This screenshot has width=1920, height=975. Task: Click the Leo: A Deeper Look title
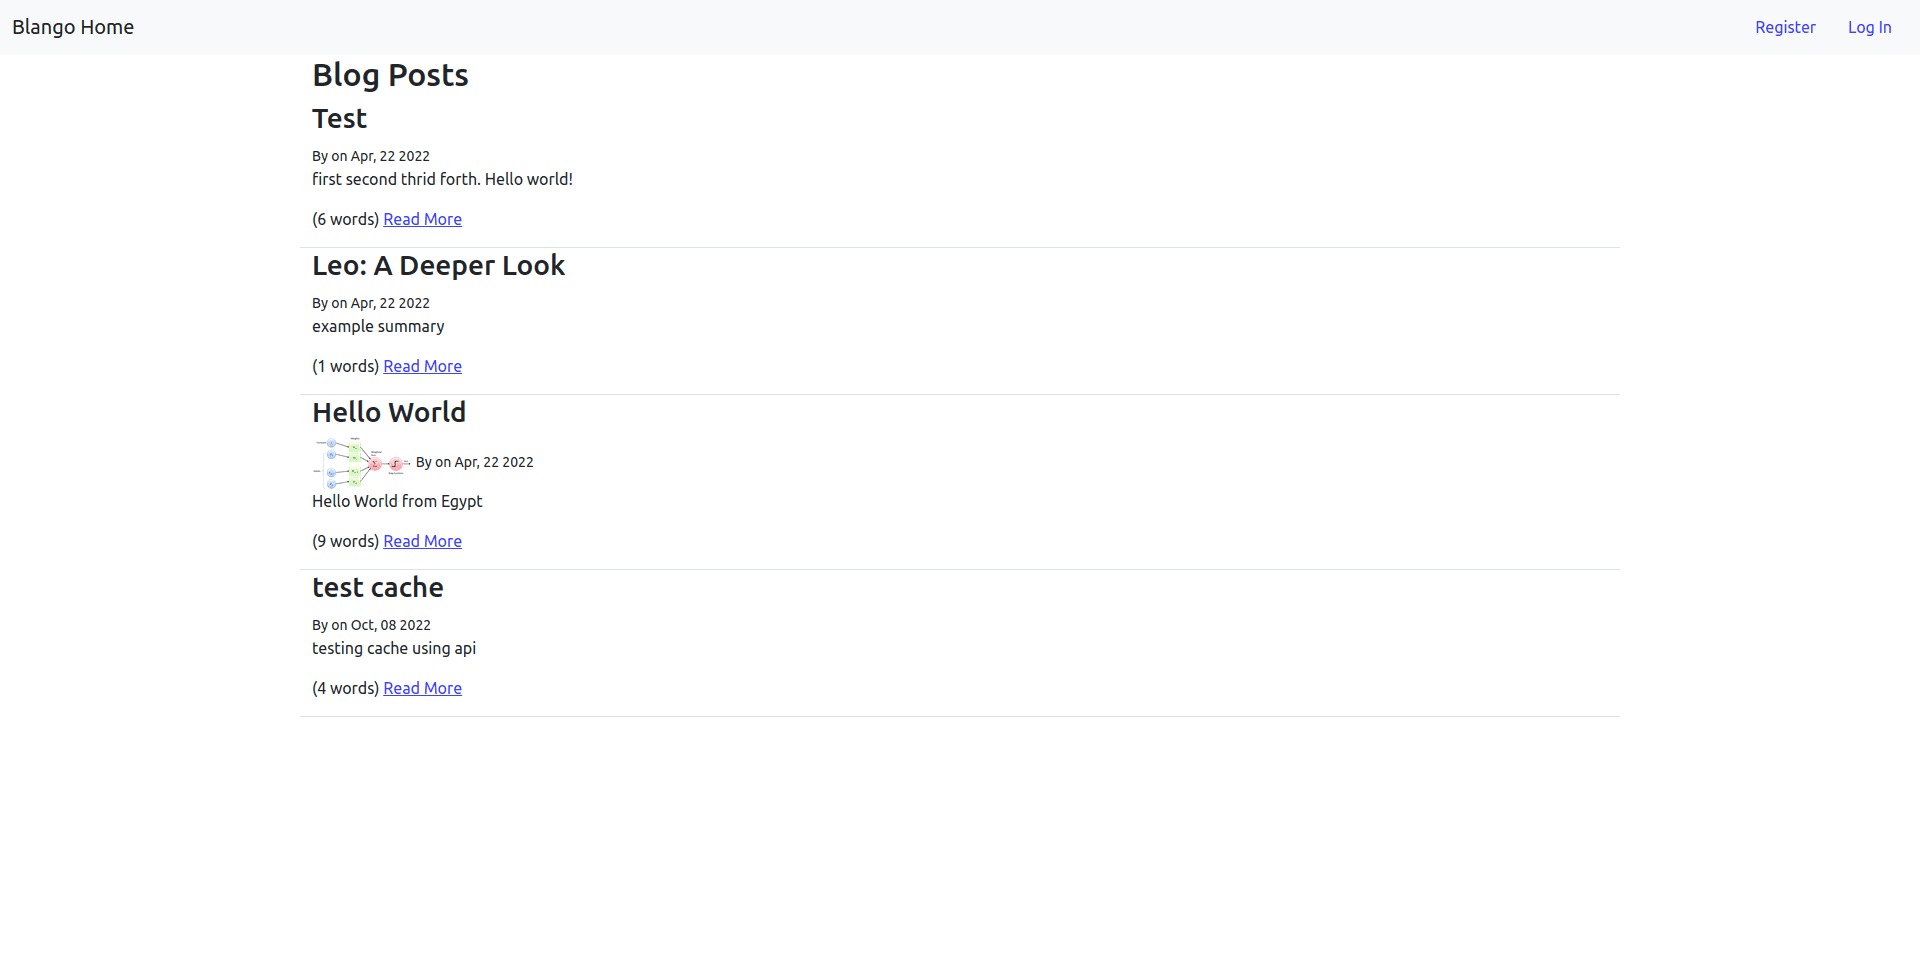pos(438,265)
